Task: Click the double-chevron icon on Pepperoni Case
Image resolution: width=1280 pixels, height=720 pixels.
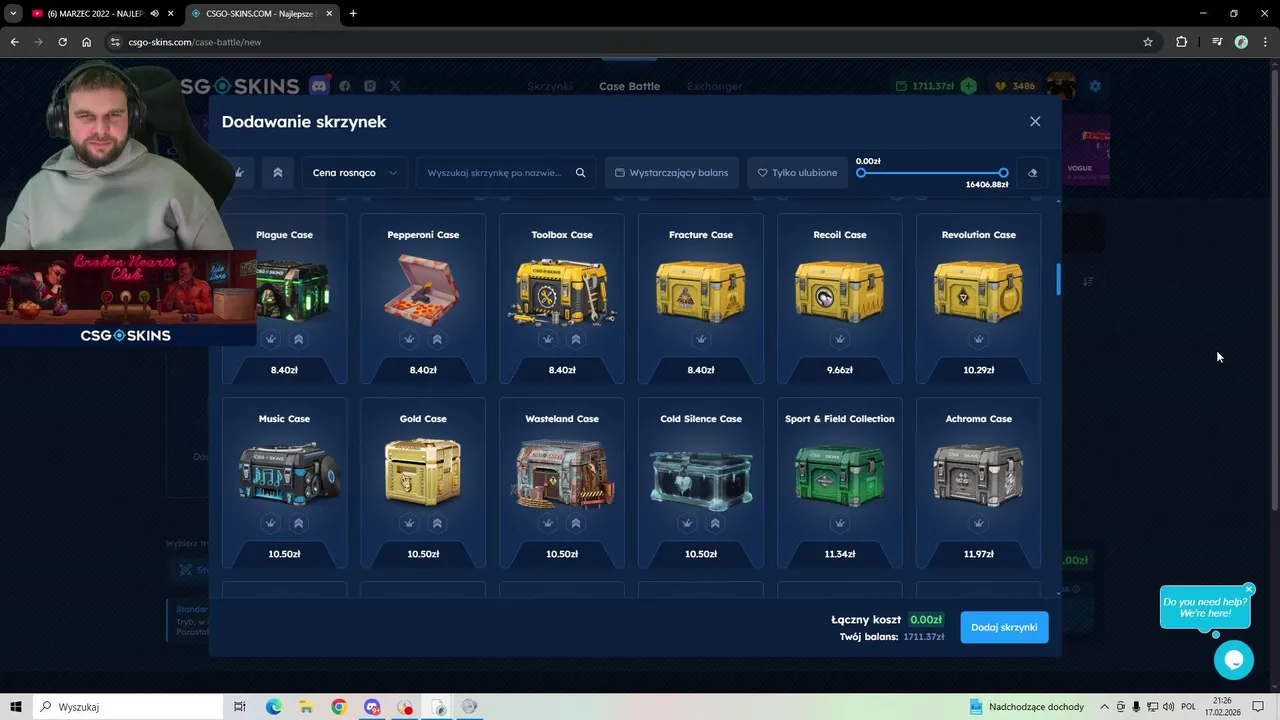Action: [437, 339]
